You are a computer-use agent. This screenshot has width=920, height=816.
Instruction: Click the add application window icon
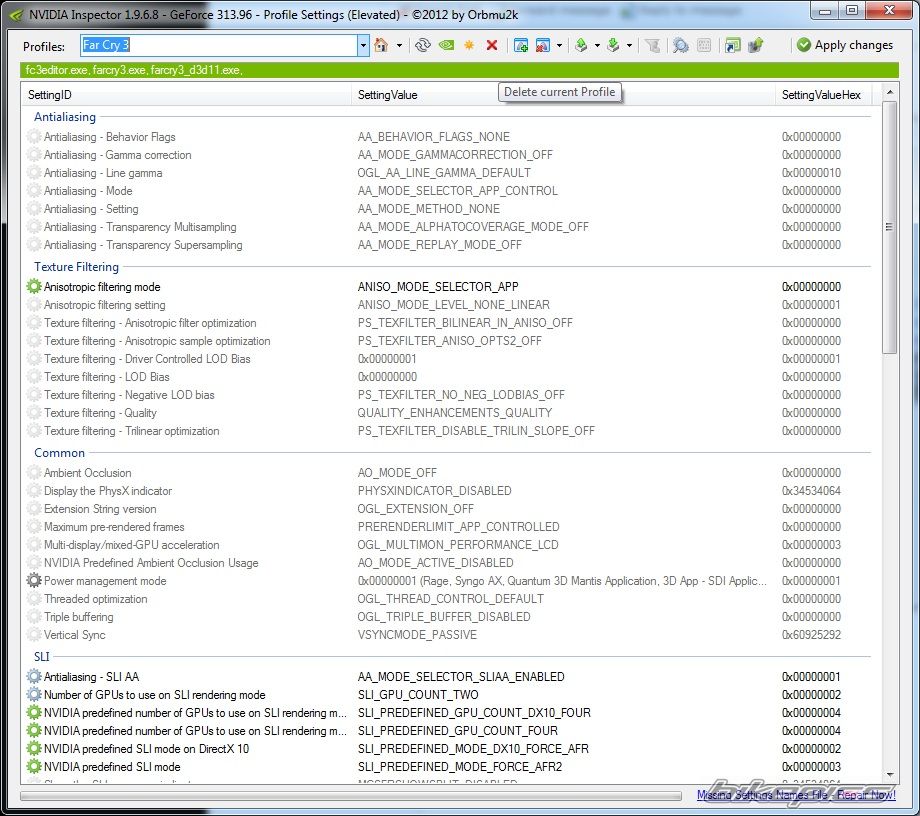click(x=520, y=45)
